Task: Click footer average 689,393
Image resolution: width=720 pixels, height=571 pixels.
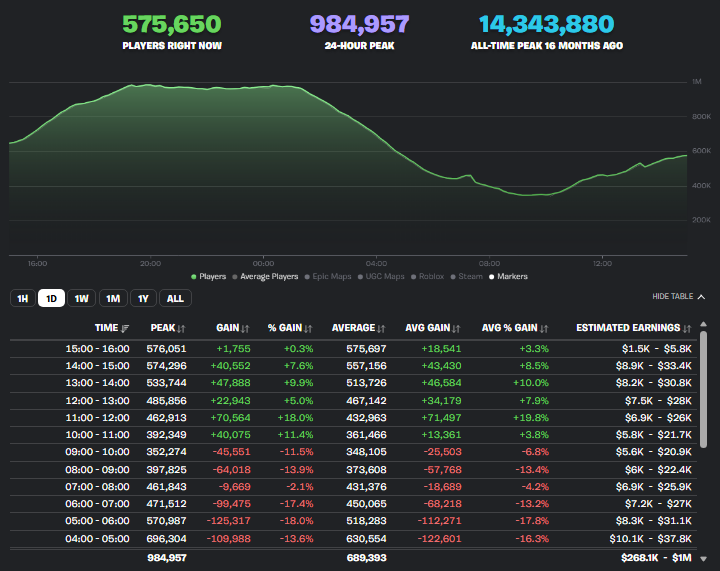Action: [366, 558]
